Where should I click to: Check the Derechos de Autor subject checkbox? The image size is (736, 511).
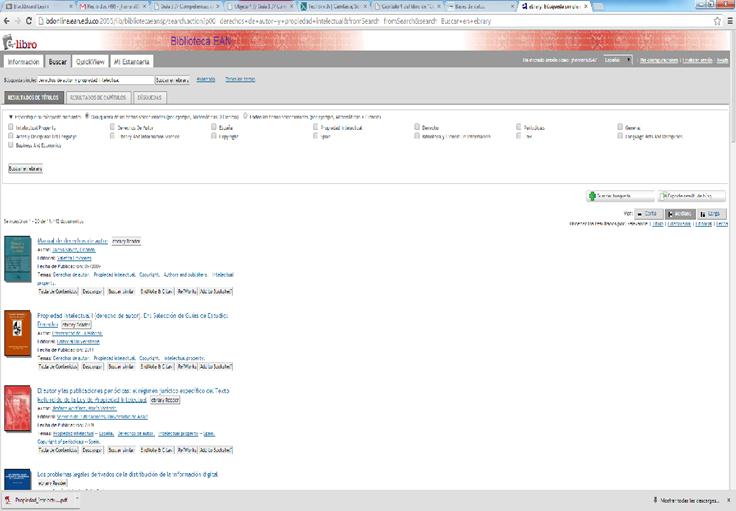[x=111, y=127]
